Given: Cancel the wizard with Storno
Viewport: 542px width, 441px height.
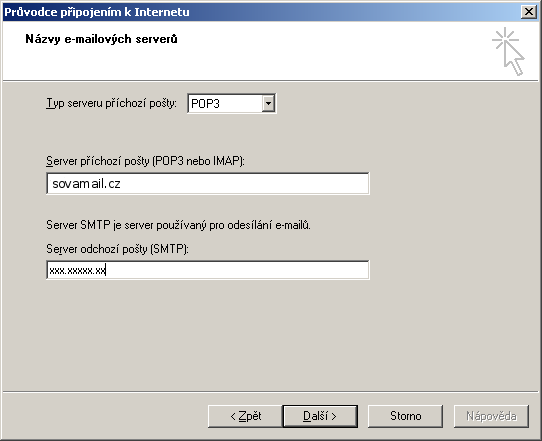Looking at the screenshot, I should click(x=405, y=416).
